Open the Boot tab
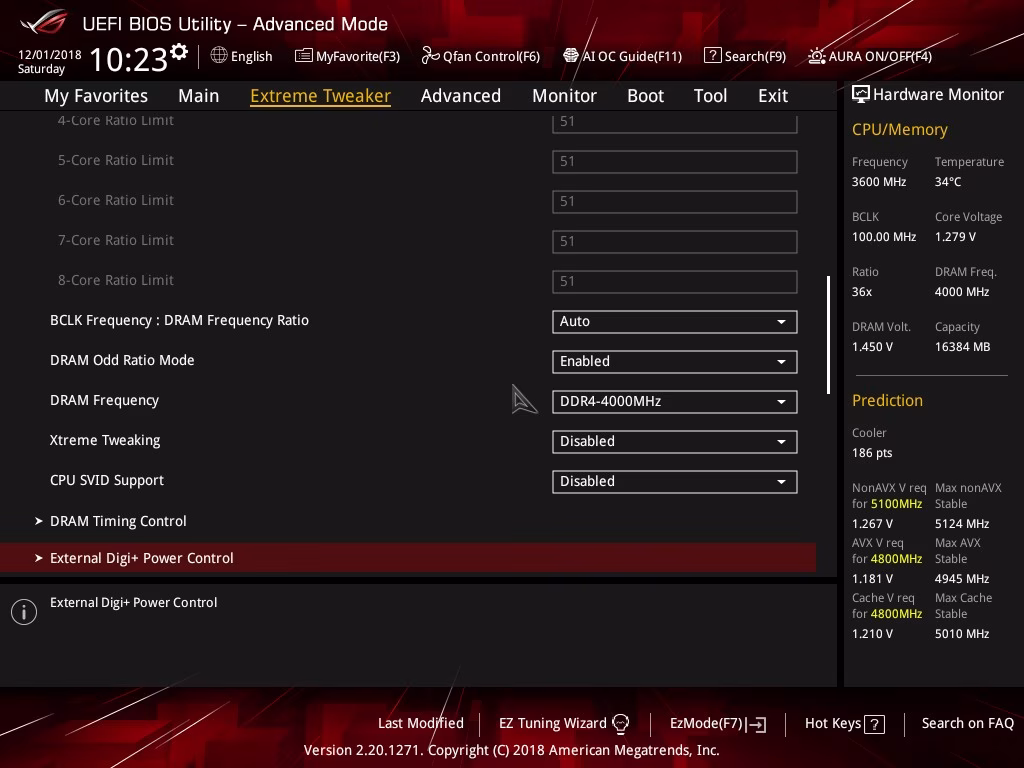 tap(645, 96)
